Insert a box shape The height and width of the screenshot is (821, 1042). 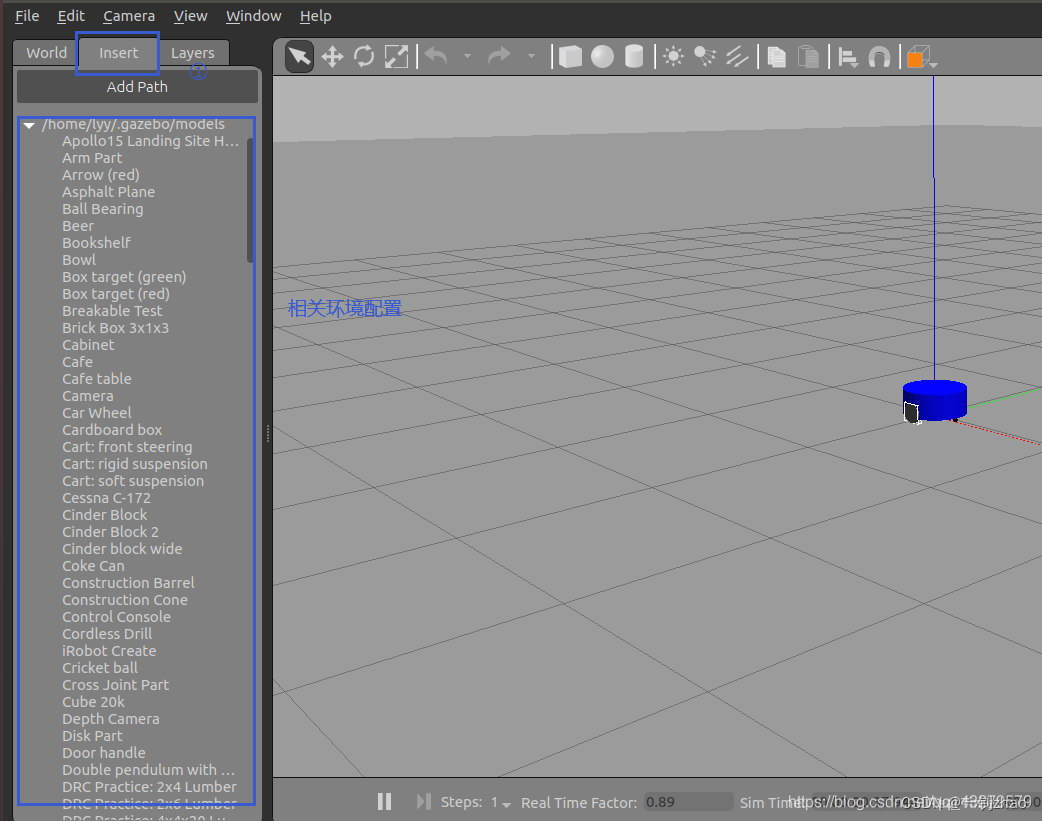pos(570,57)
